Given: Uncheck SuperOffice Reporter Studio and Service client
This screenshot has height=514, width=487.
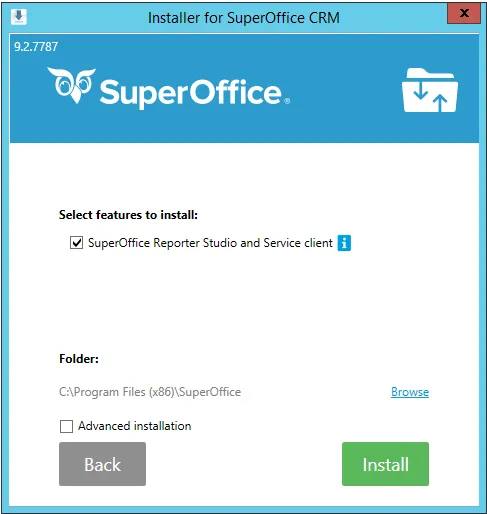Looking at the screenshot, I should pyautogui.click(x=76, y=243).
